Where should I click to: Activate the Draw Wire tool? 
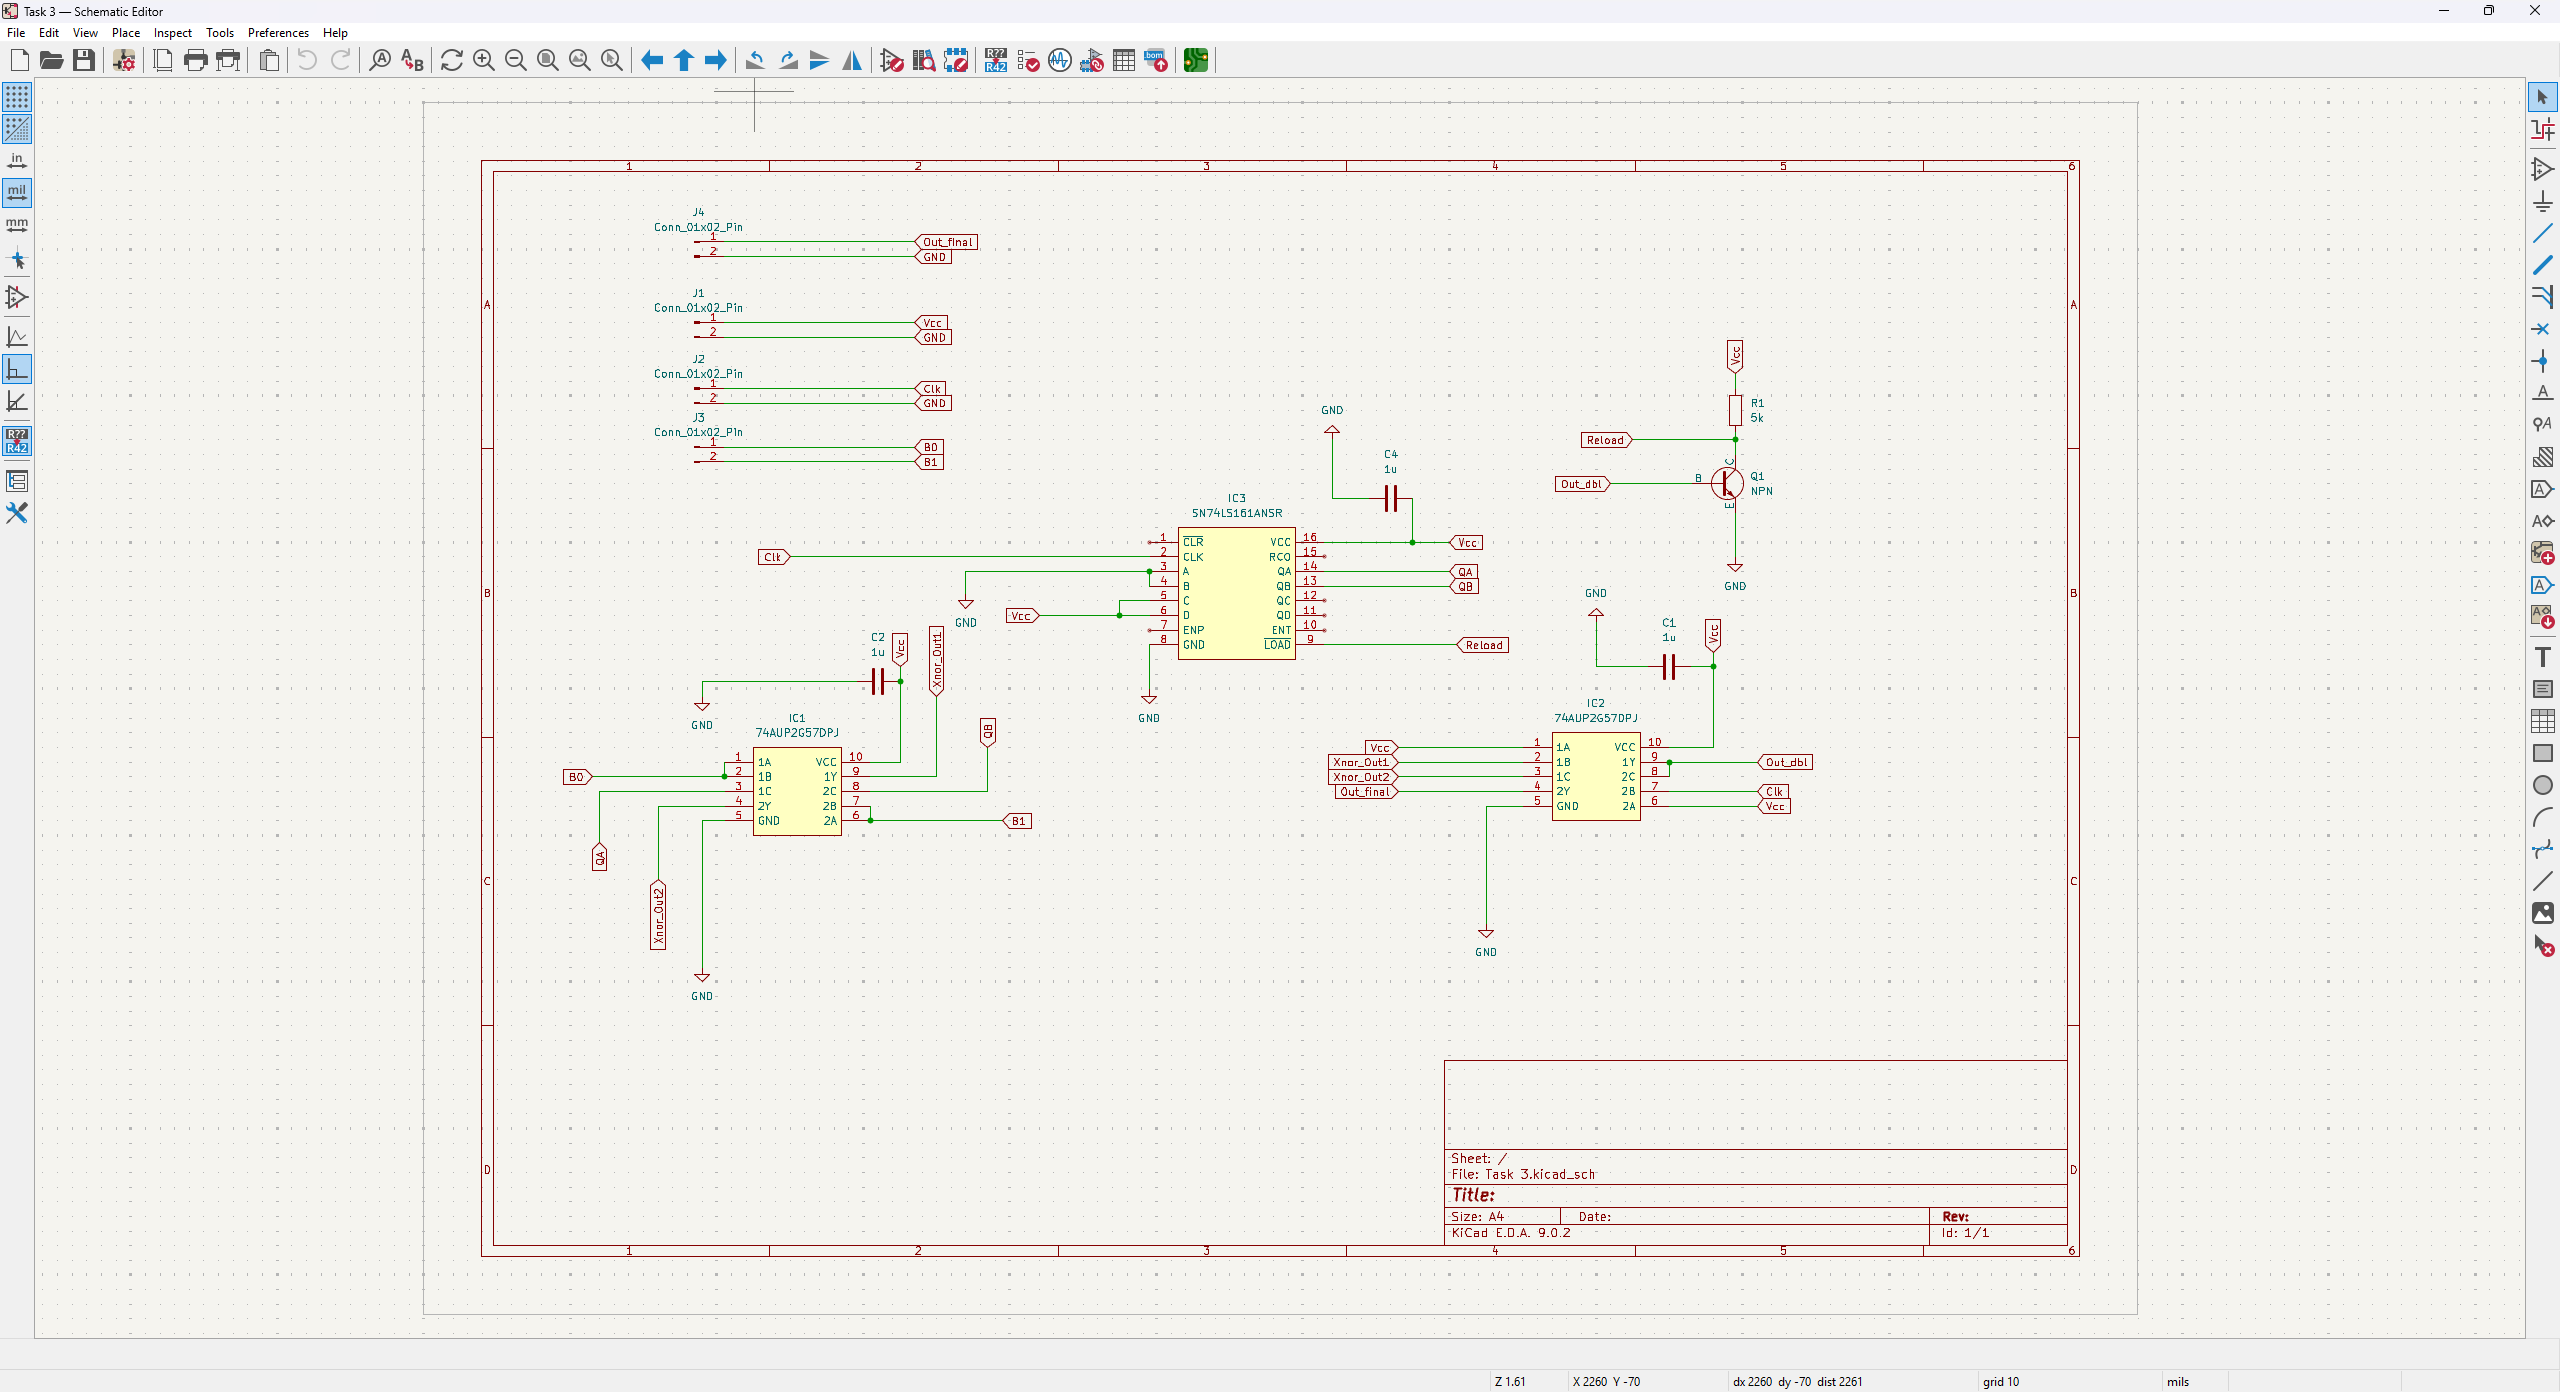(2542, 233)
